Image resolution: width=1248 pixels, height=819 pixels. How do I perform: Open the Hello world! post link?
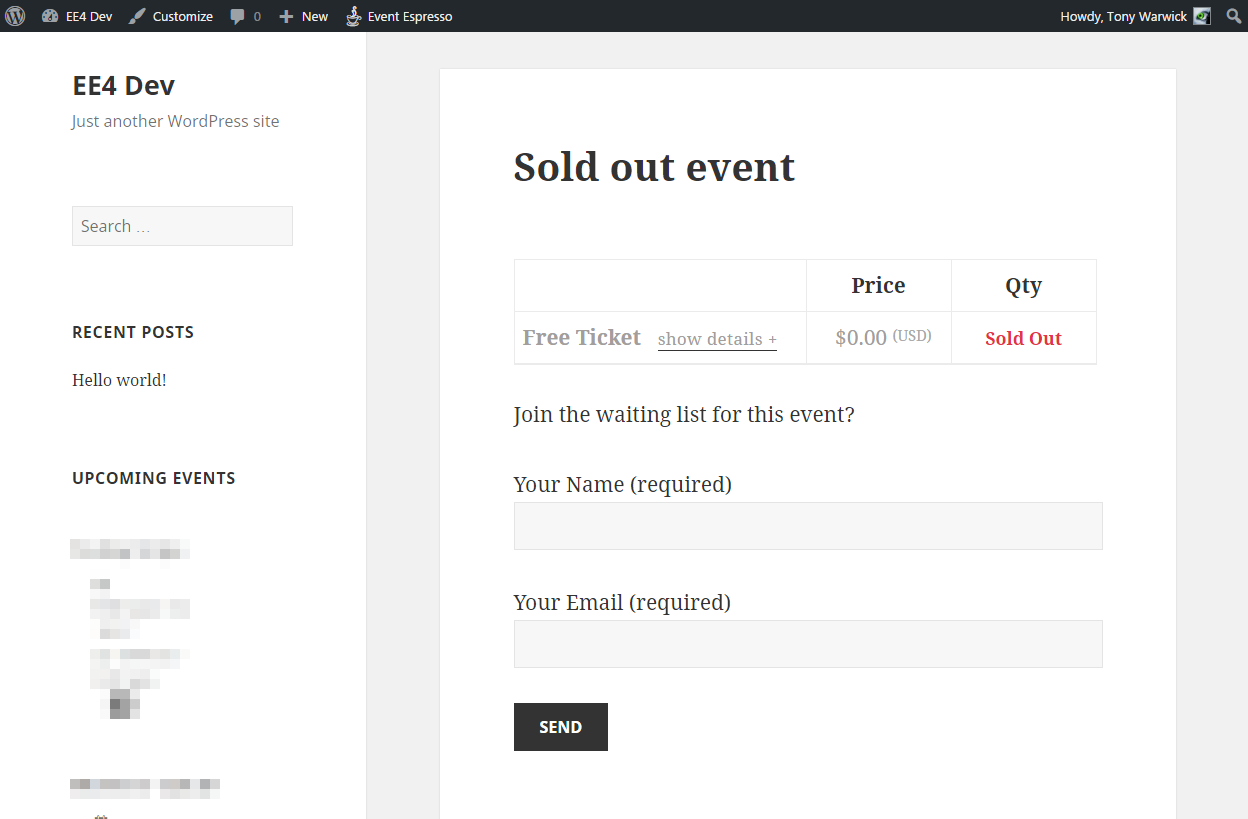click(119, 380)
